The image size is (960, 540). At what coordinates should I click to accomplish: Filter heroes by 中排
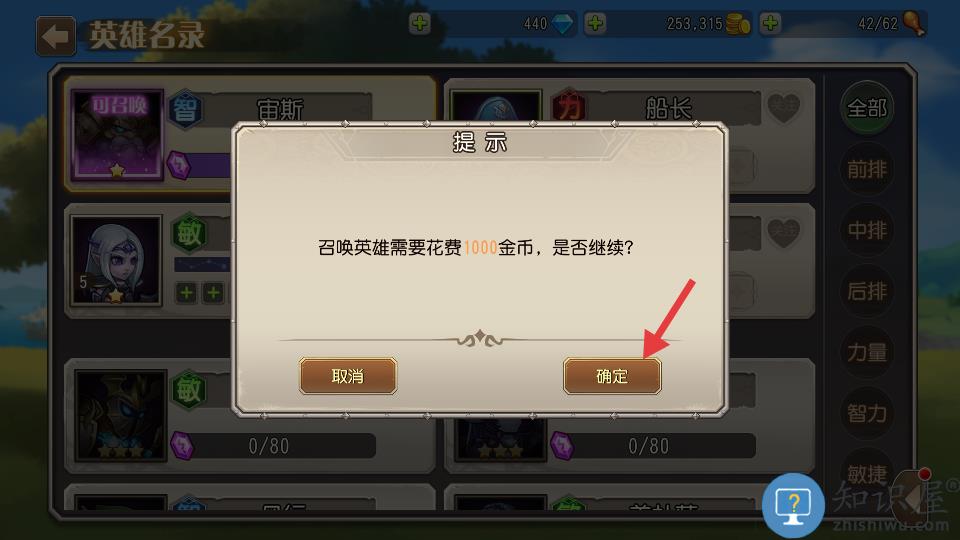pyautogui.click(x=867, y=230)
